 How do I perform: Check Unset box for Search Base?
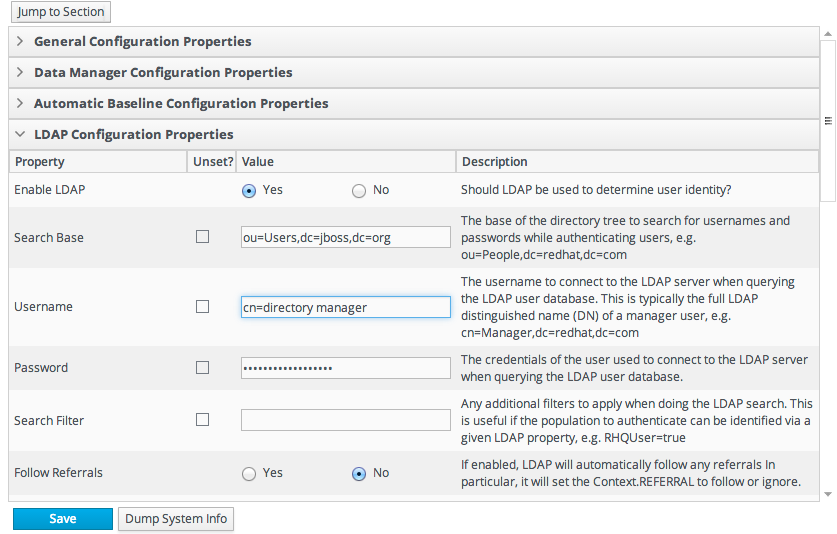(203, 237)
